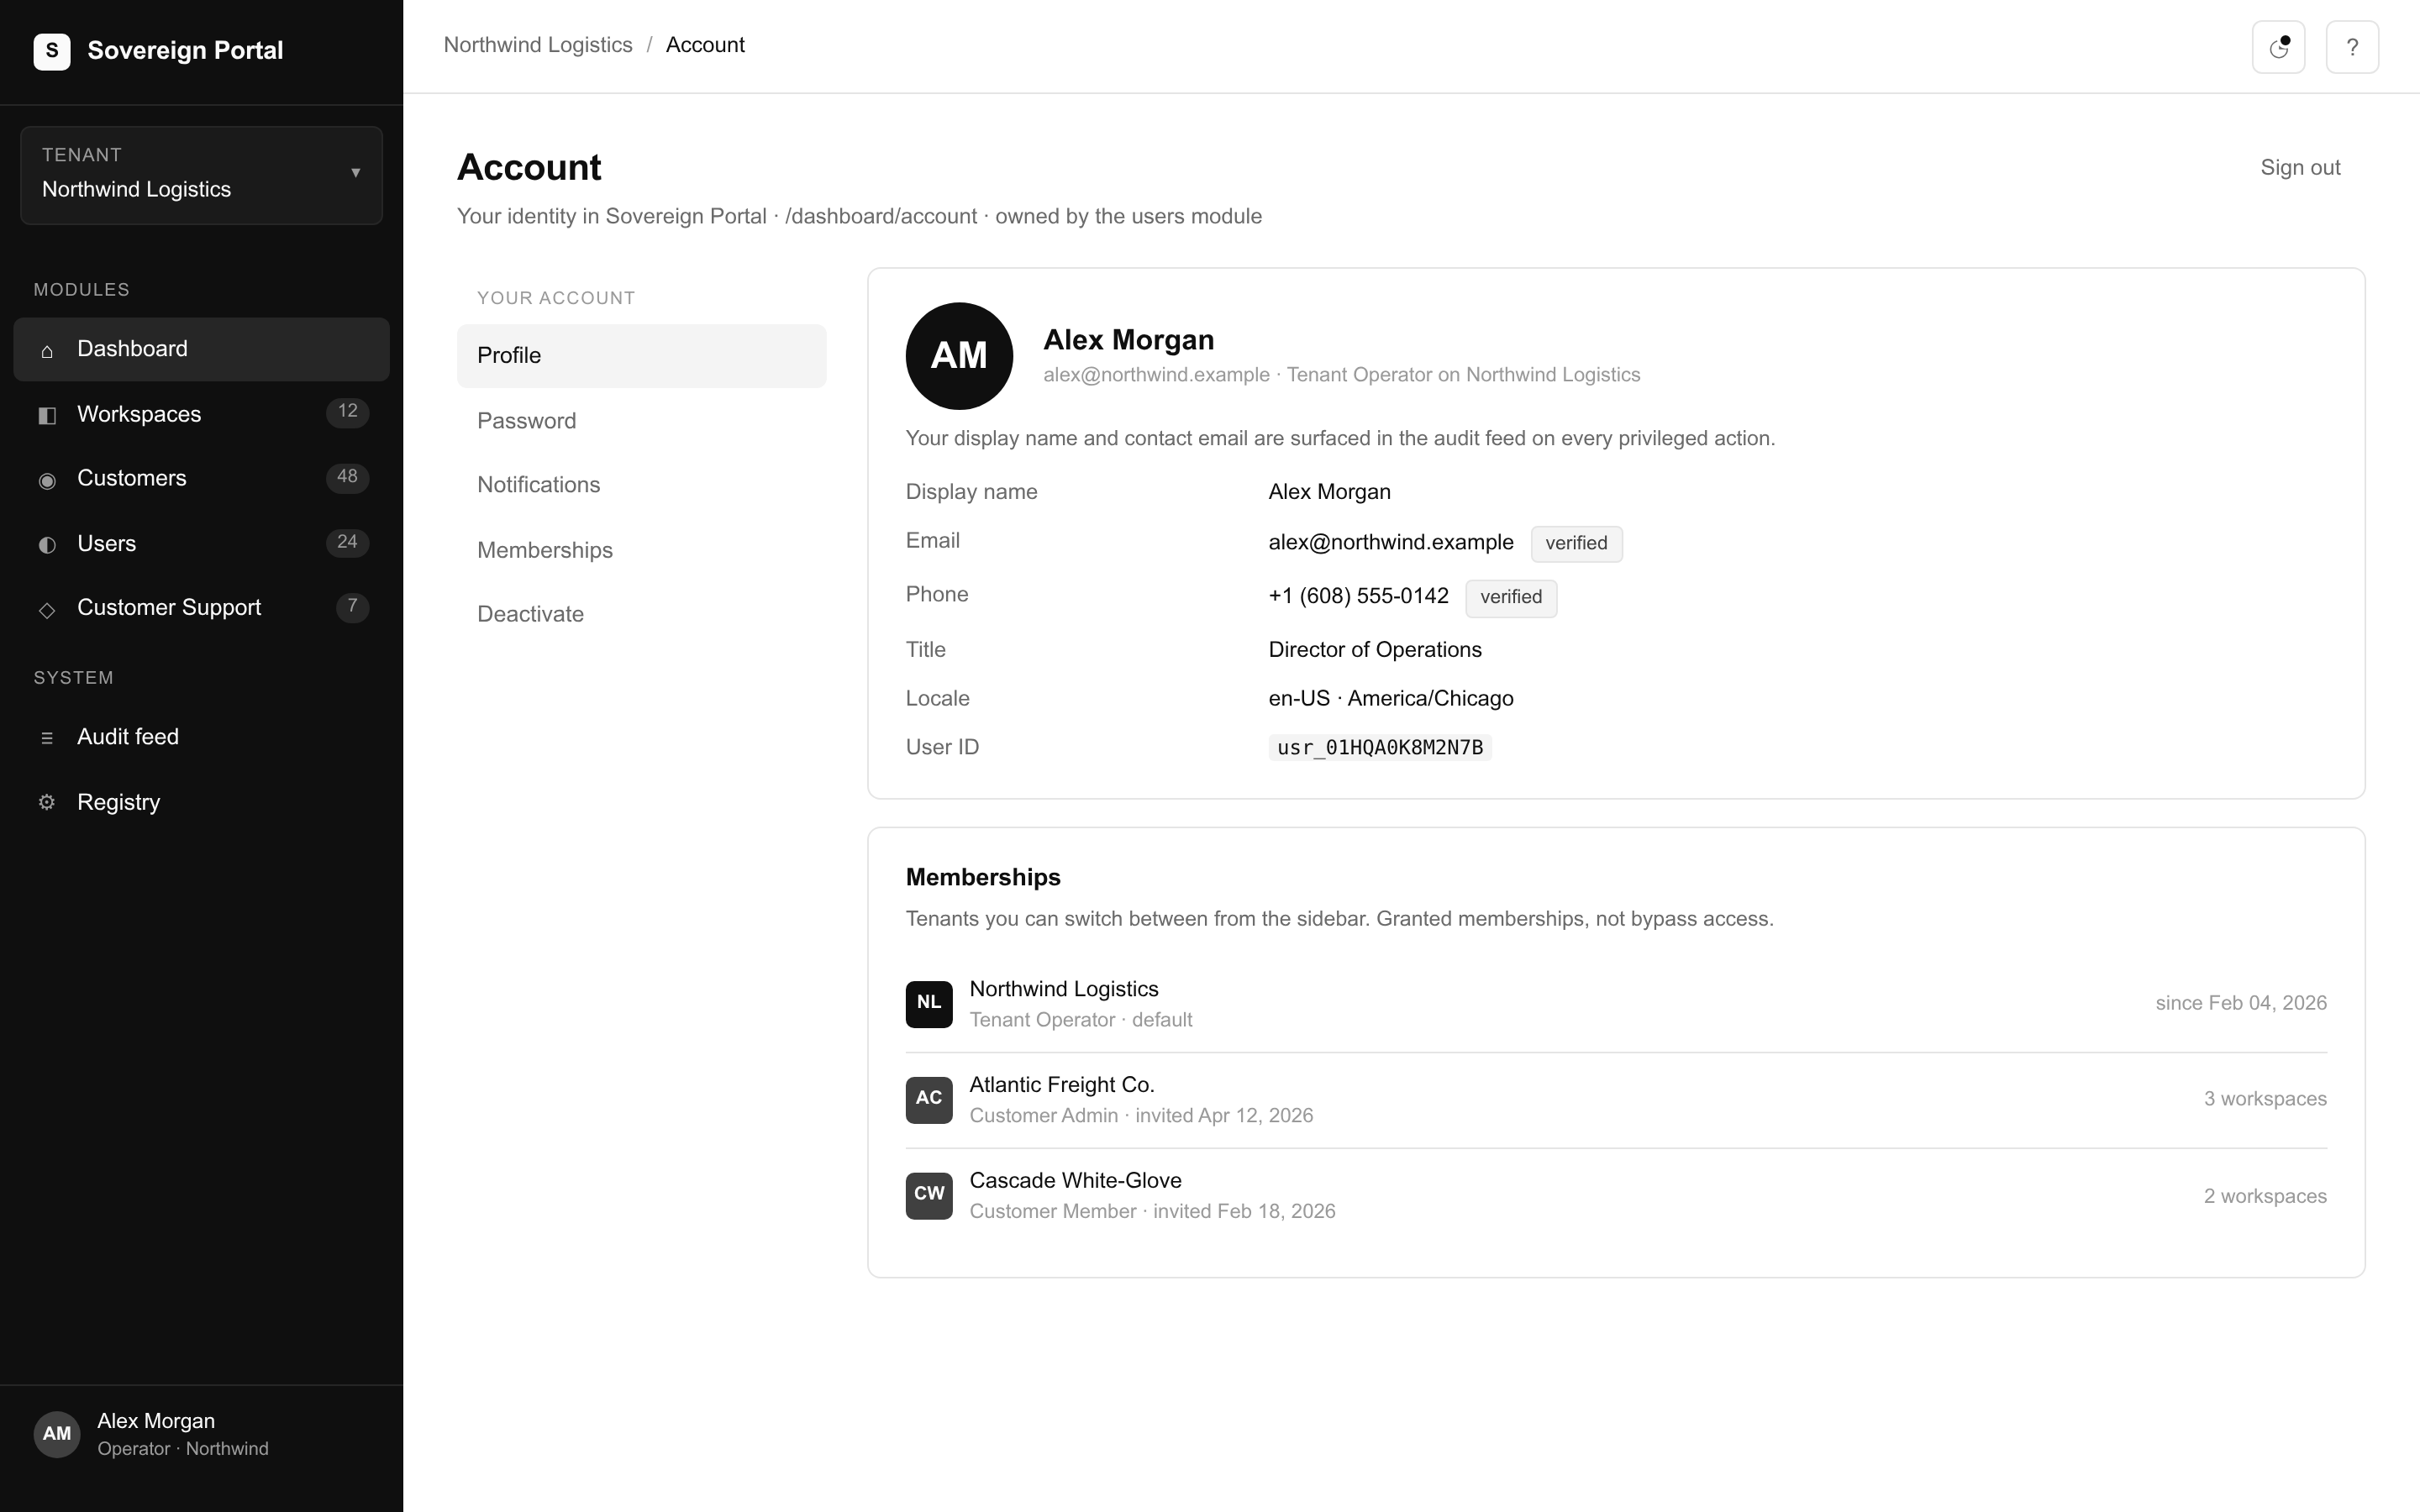
Task: Click the locale en-US · America/Chicago
Action: click(x=1391, y=698)
